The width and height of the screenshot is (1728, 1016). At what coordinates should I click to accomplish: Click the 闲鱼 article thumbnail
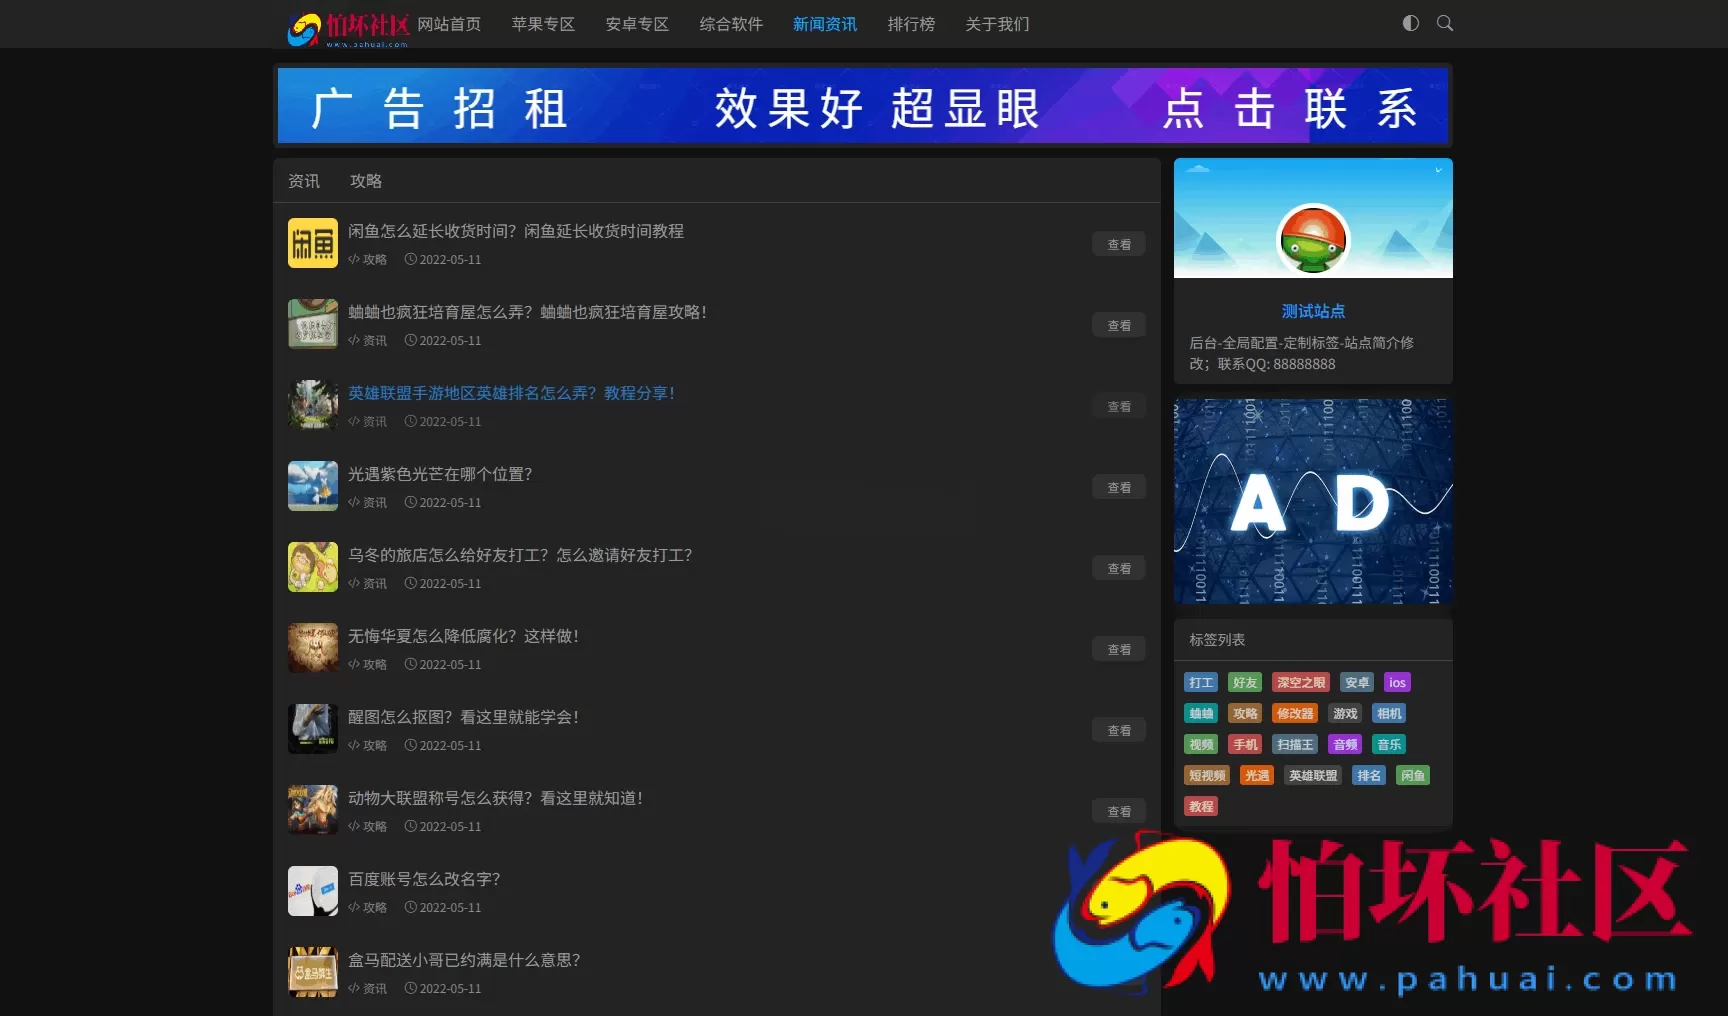pos(313,243)
